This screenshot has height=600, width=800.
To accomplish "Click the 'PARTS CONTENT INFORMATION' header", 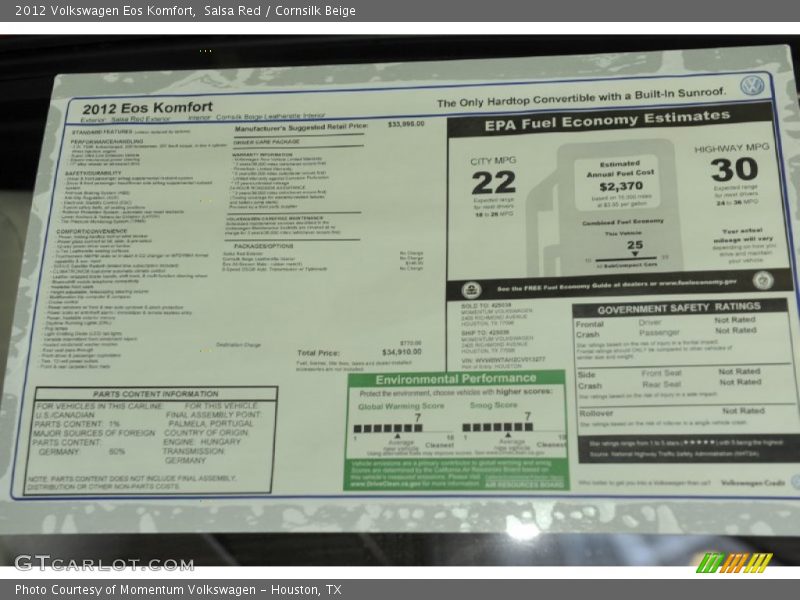I will tap(156, 394).
